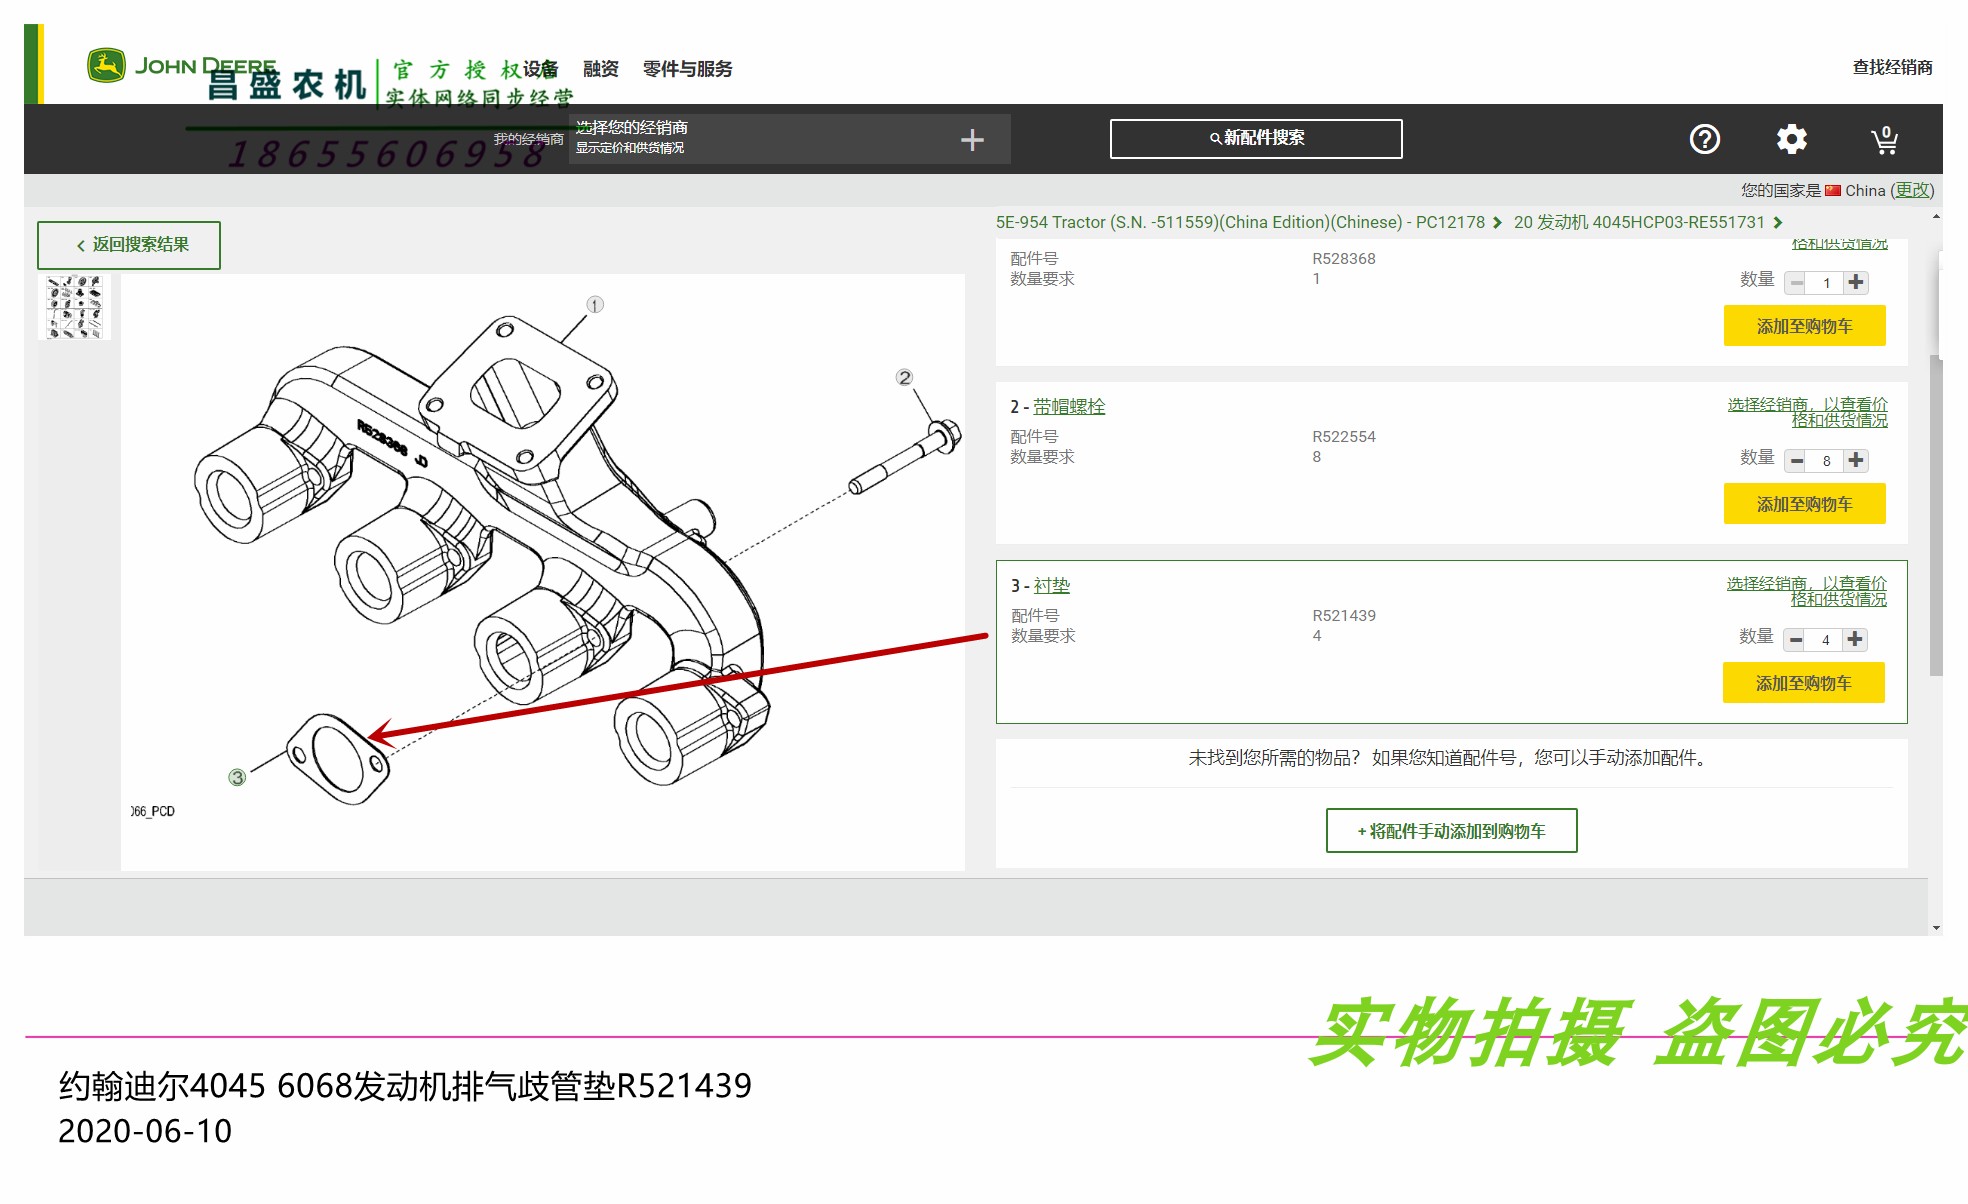The height and width of the screenshot is (1204, 1968).
Task: Select your dealer dropdown
Action: pos(789,138)
